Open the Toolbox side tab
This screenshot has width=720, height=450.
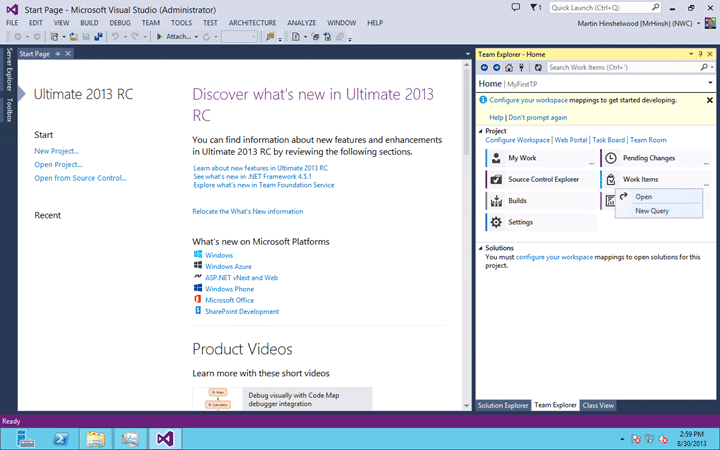[9, 110]
